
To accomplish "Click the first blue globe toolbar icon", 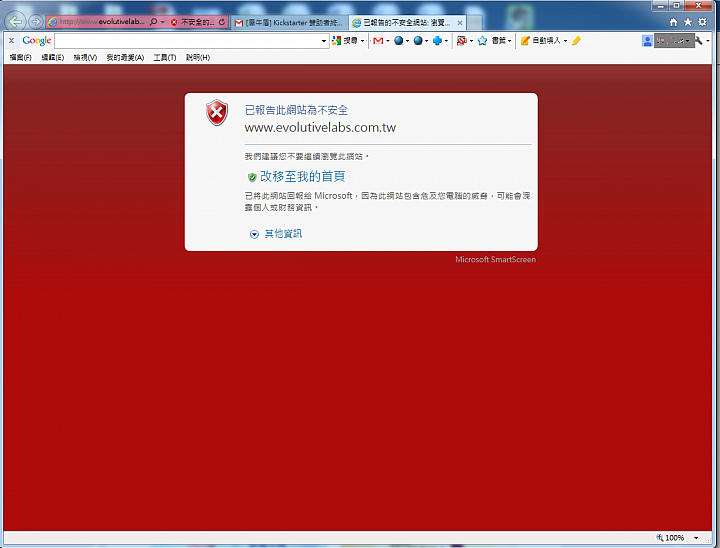I will click(x=399, y=40).
